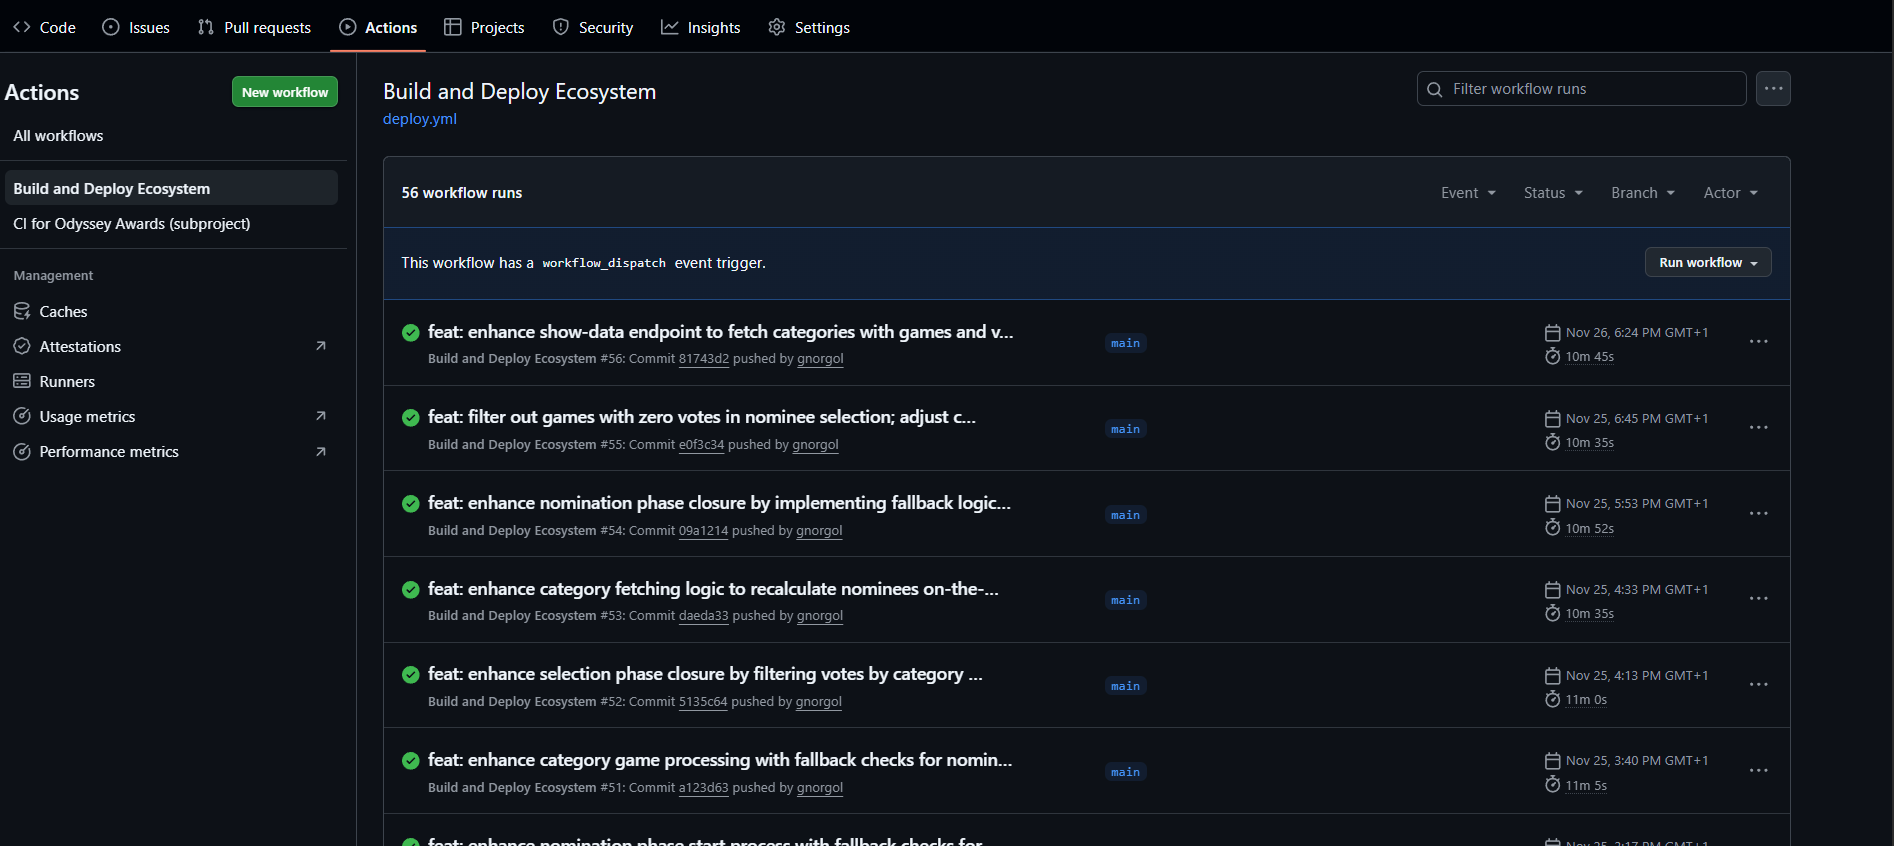This screenshot has height=846, width=1894.
Task: Click the external arrow icon beside Performance metrics
Action: pos(321,452)
